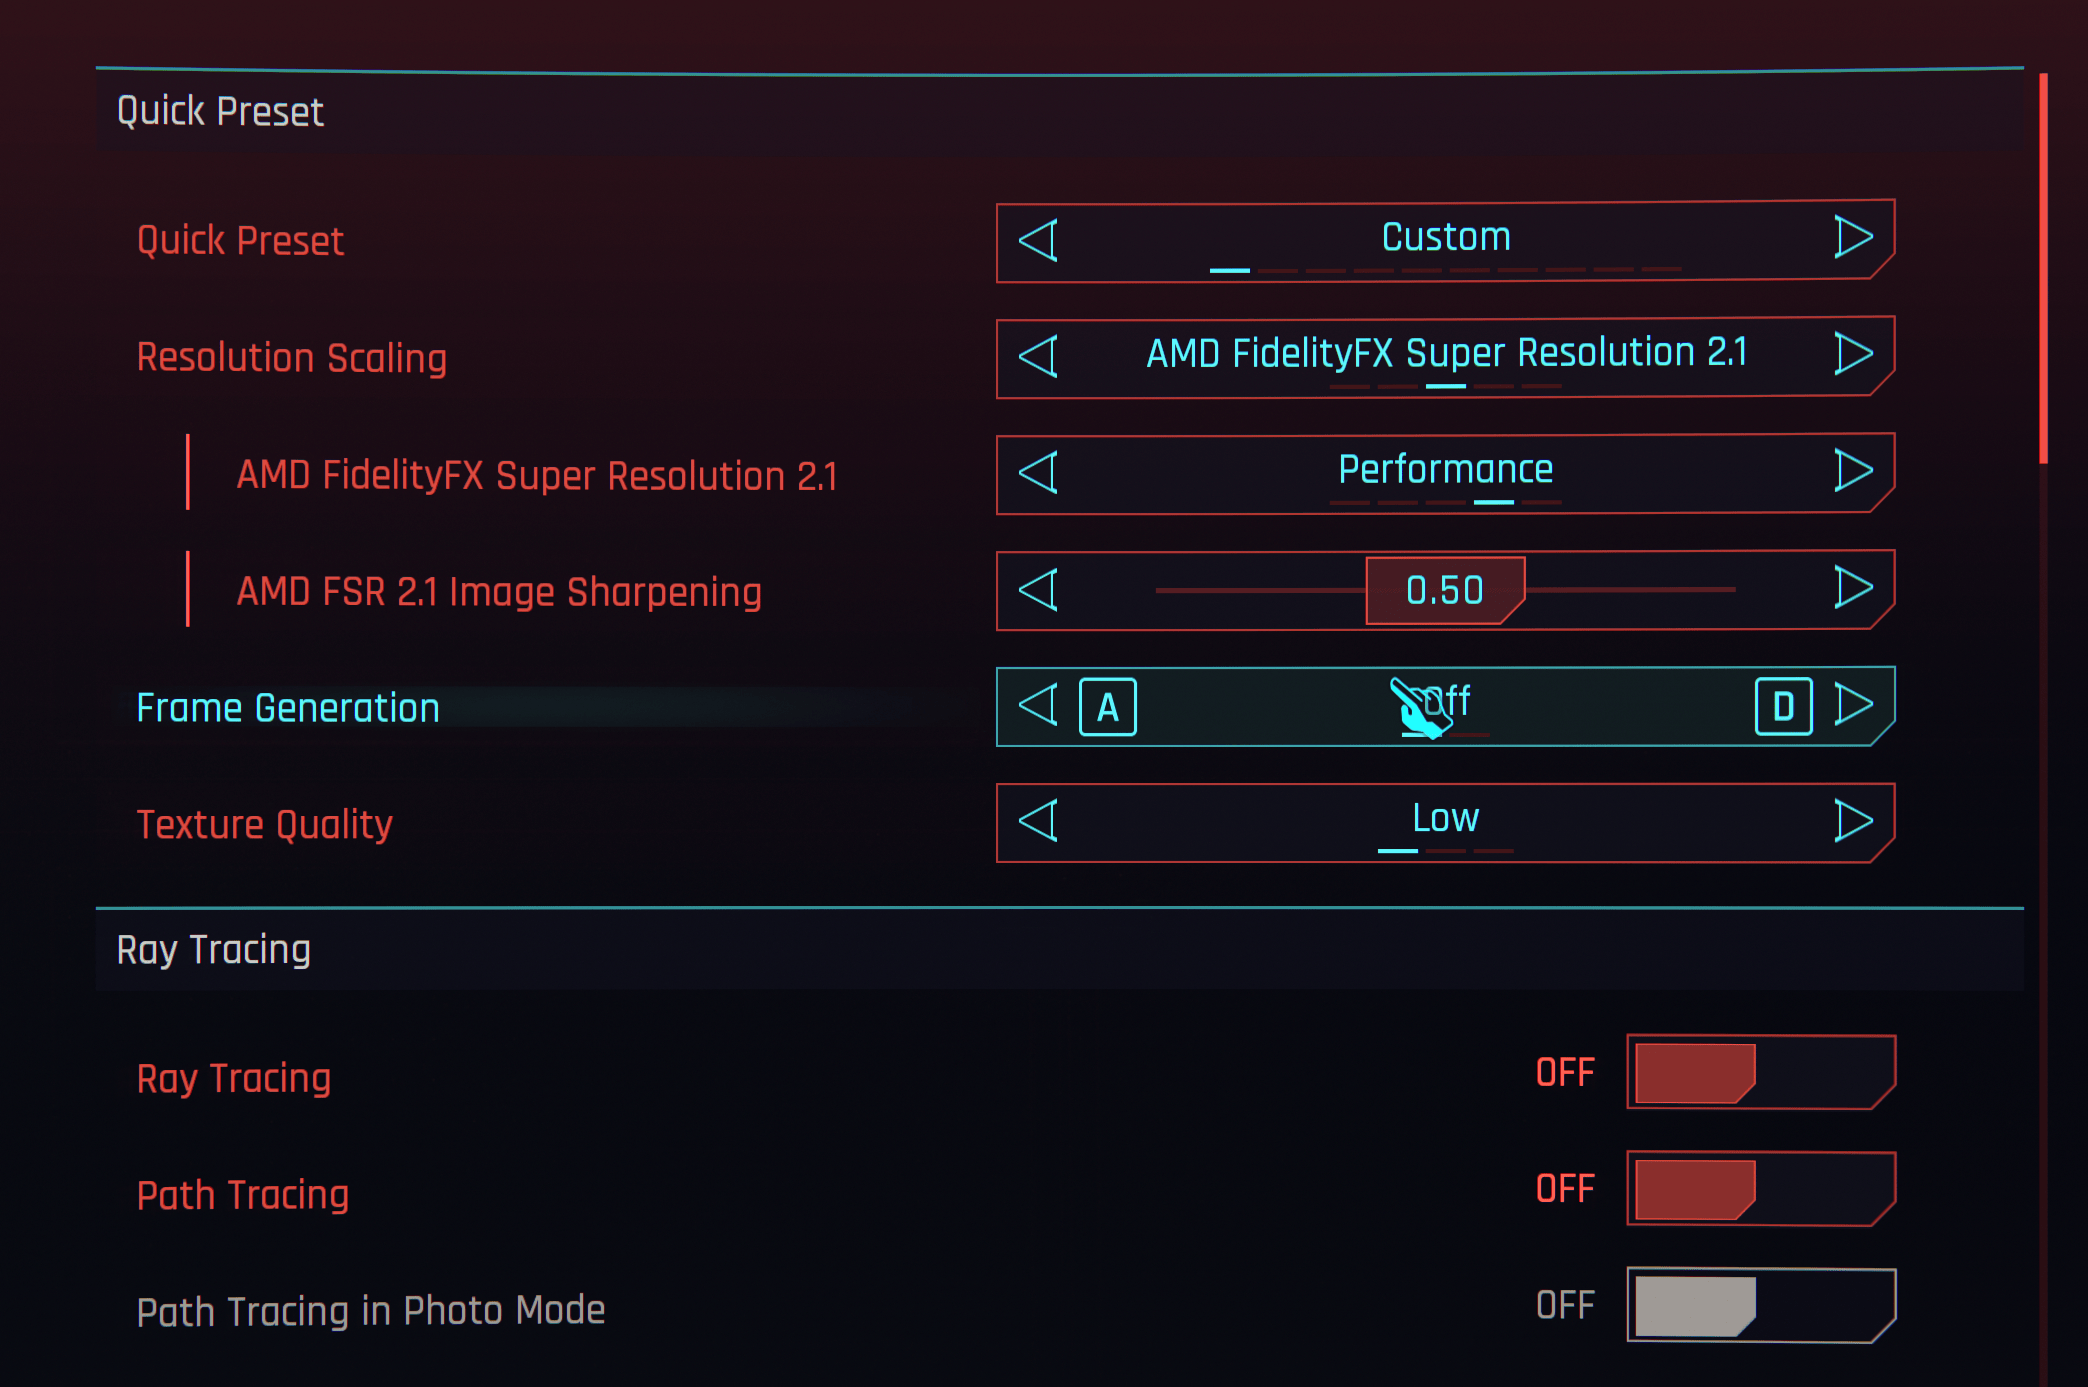Toggle the Ray Tracing switch
This screenshot has width=2088, height=1387.
point(1760,1072)
